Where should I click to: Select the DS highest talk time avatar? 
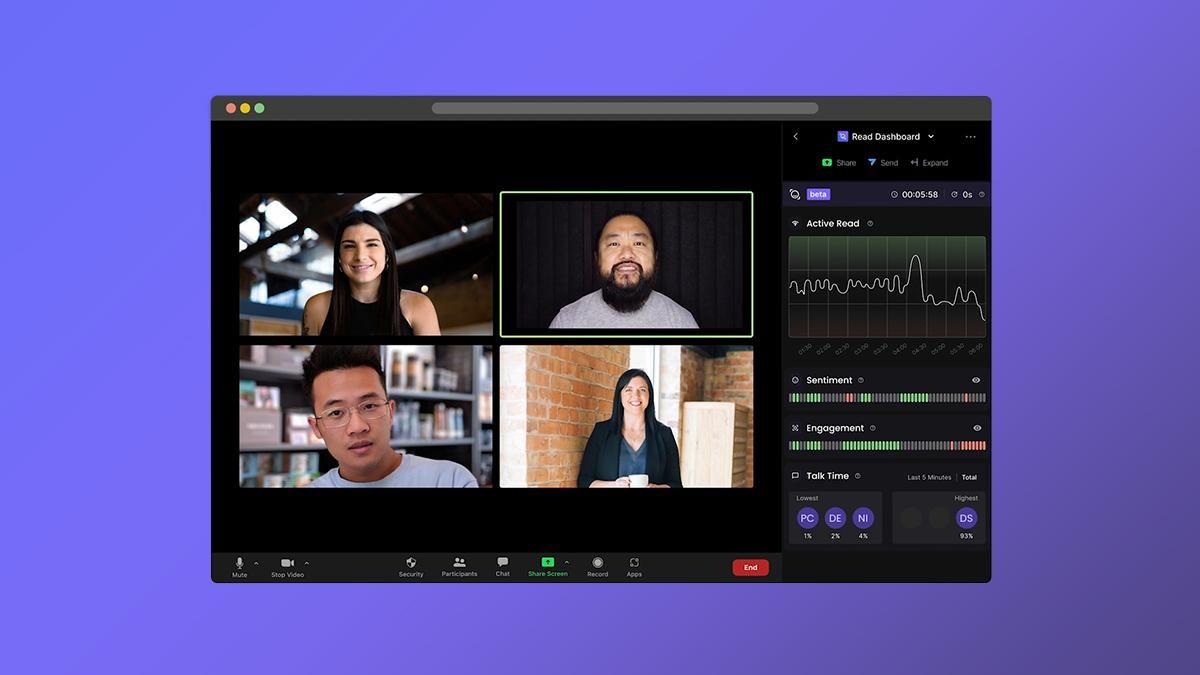pos(966,518)
